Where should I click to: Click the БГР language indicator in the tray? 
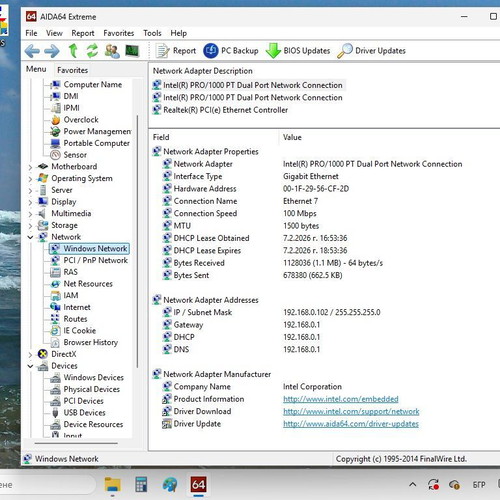[479, 485]
